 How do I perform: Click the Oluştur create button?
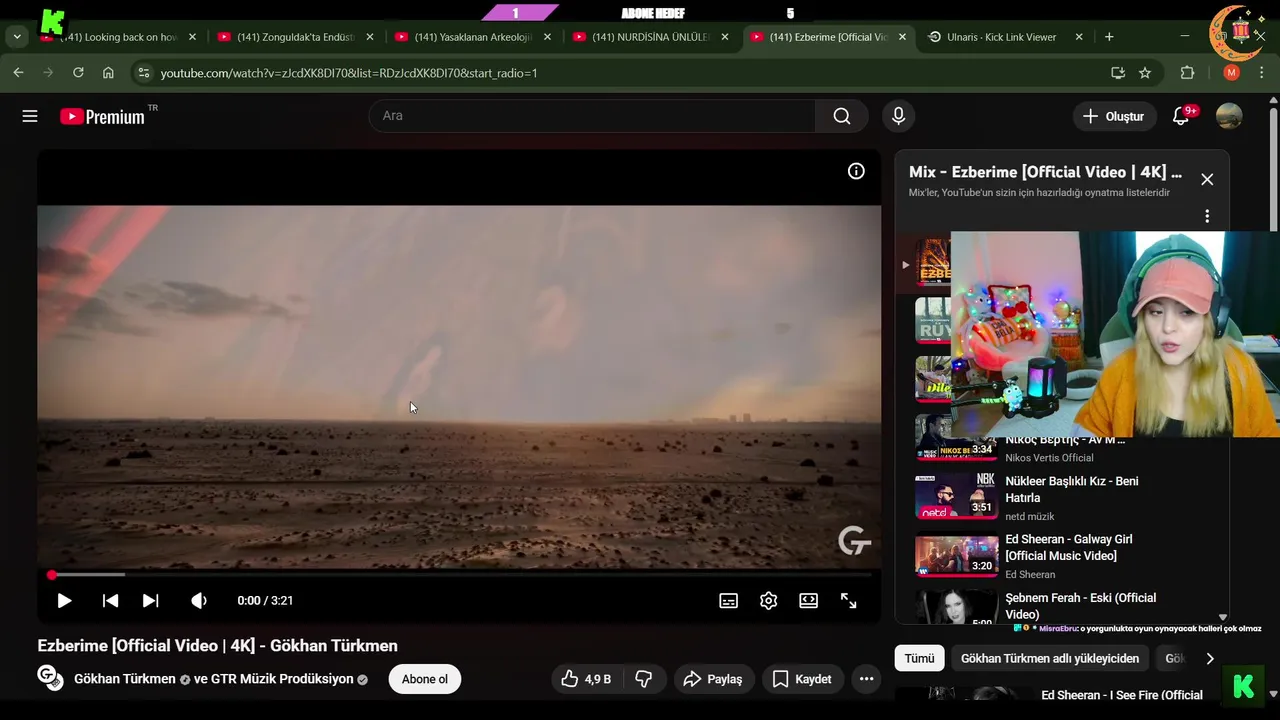click(x=1114, y=116)
